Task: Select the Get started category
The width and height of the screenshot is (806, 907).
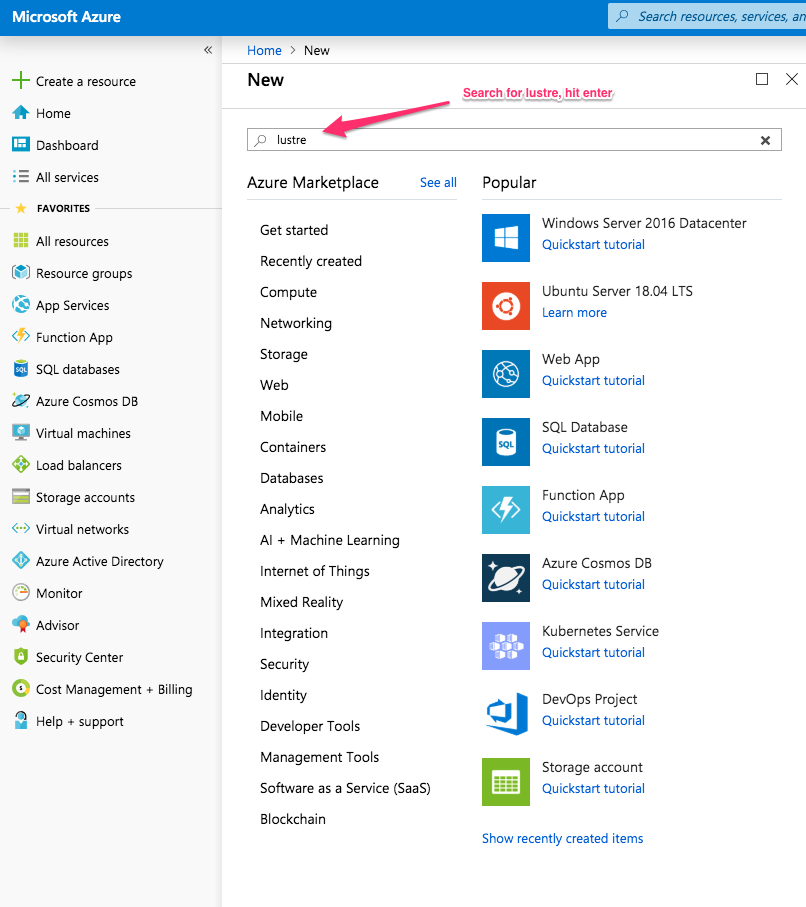Action: point(294,230)
